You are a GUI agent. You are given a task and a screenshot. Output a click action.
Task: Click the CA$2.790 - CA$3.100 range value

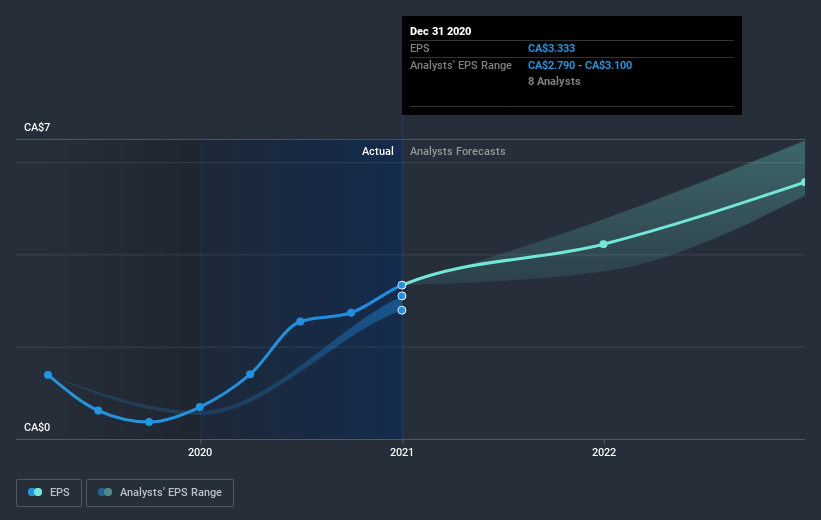(580, 65)
